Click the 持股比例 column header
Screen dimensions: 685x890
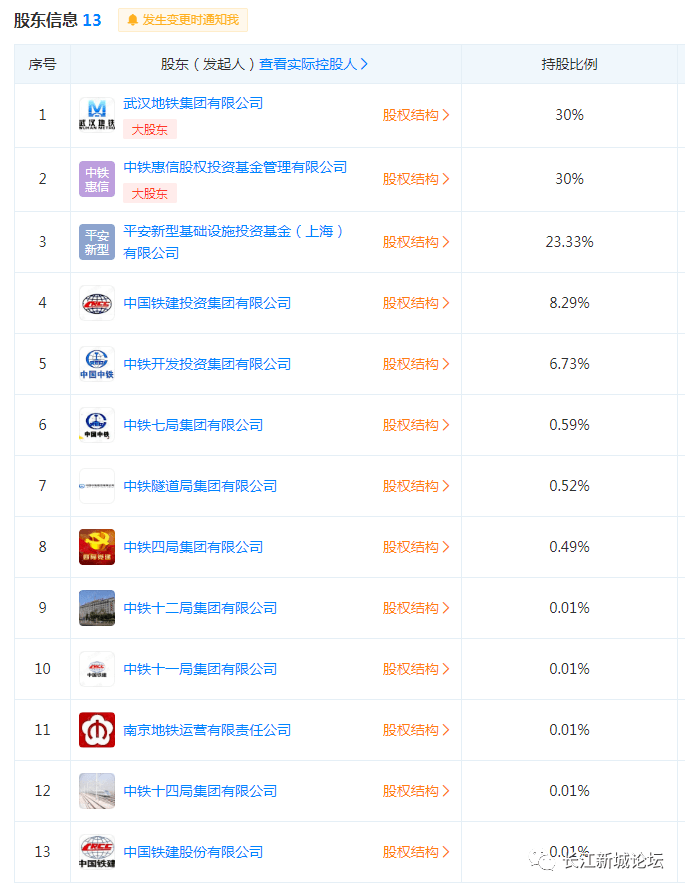(569, 64)
